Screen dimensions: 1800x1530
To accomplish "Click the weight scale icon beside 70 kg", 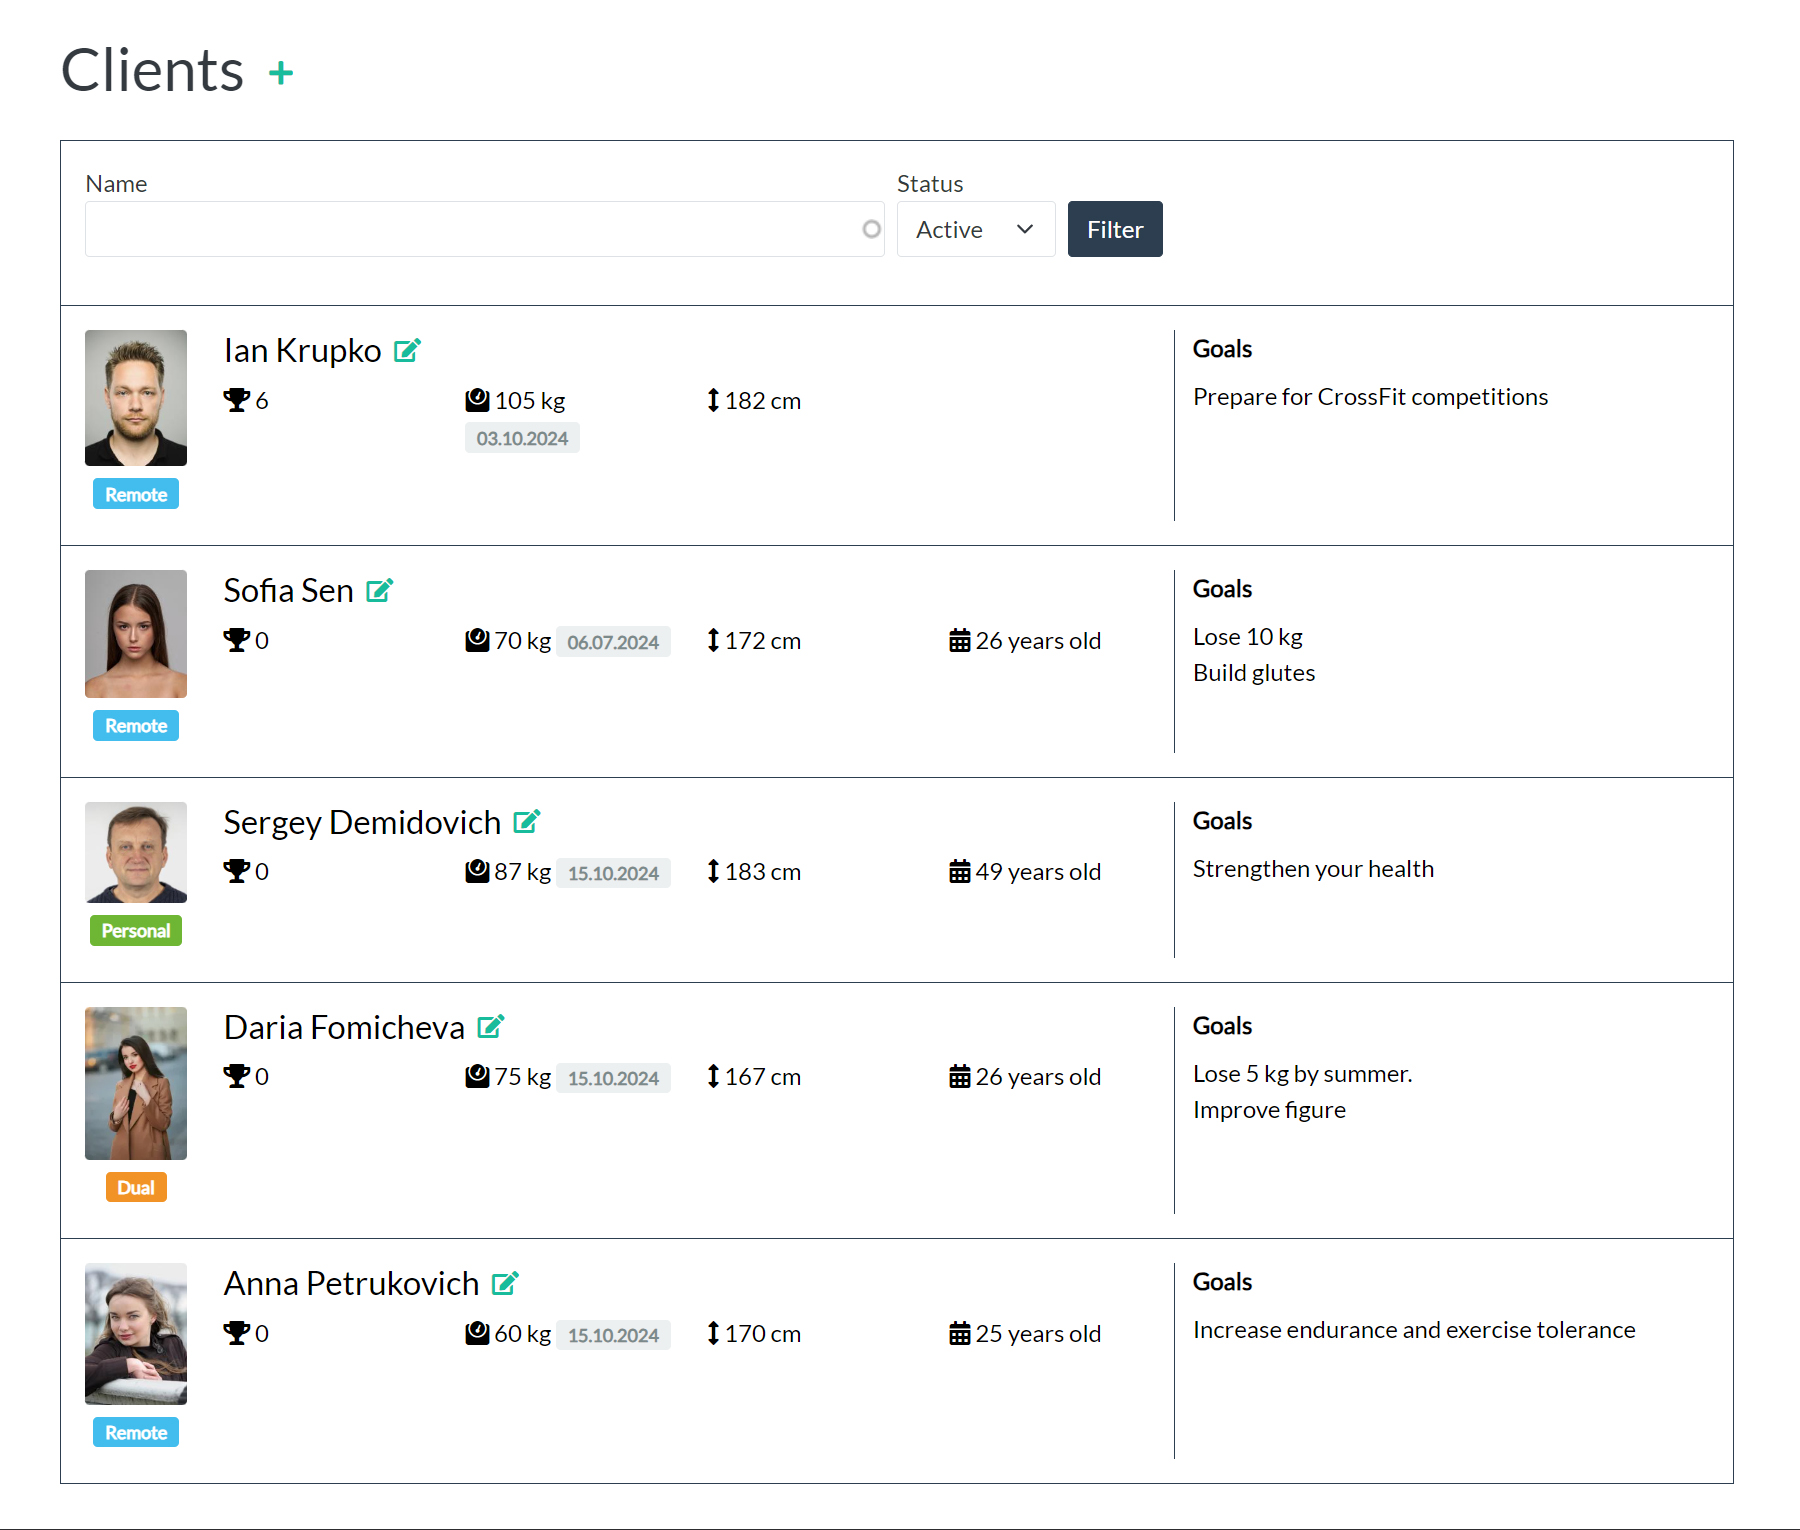I will click(x=477, y=640).
